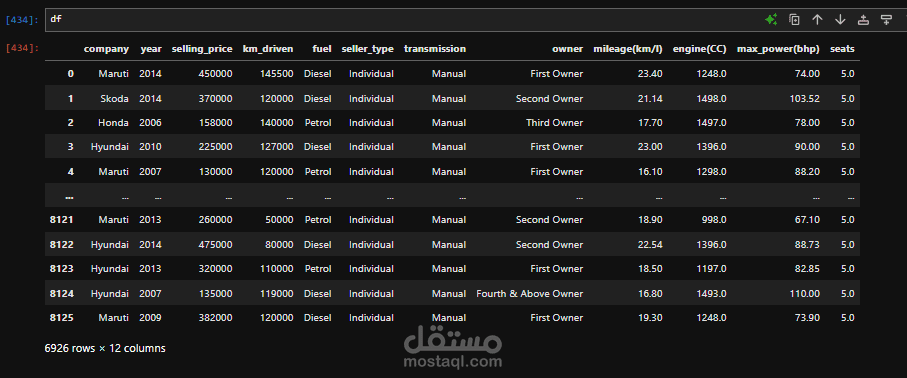
Task: Move the cell down with the down arrow
Action: coord(840,20)
